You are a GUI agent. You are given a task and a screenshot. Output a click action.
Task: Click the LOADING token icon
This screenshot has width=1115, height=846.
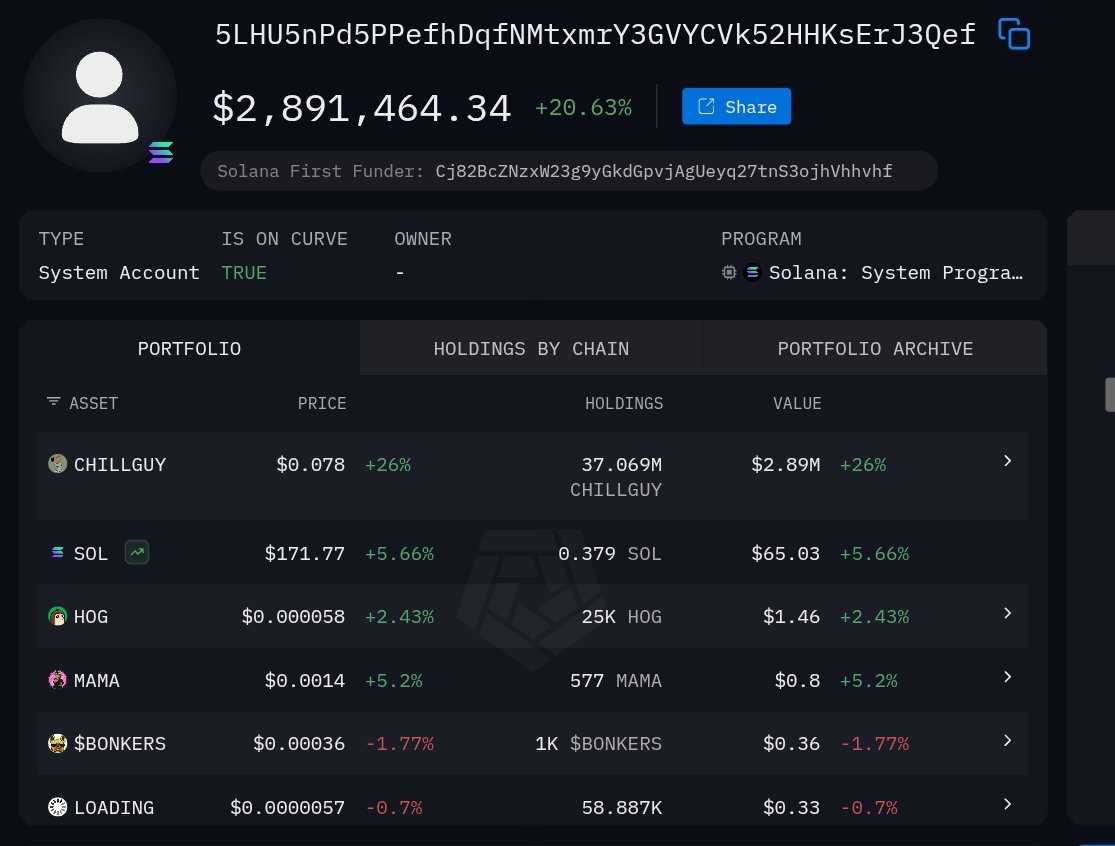pyautogui.click(x=58, y=807)
